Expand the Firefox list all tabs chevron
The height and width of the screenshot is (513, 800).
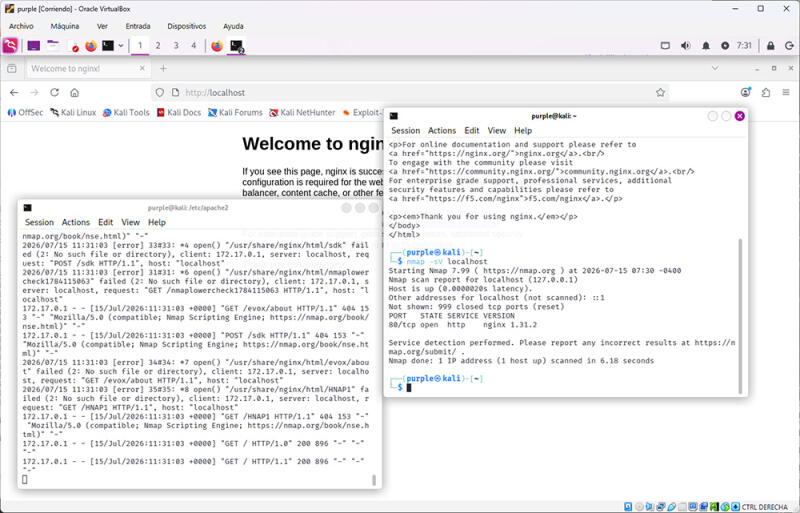(x=715, y=68)
